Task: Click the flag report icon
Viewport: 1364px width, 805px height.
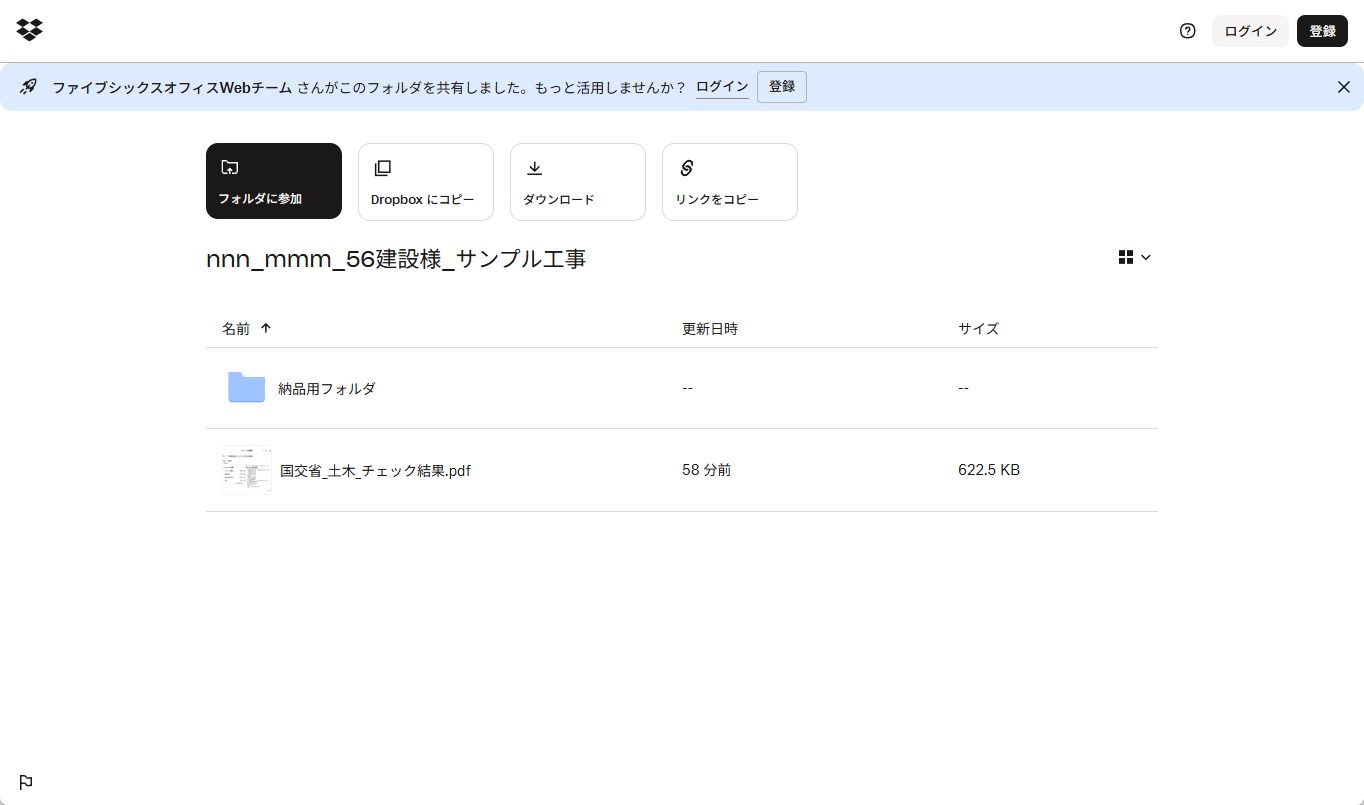Action: coord(26,782)
